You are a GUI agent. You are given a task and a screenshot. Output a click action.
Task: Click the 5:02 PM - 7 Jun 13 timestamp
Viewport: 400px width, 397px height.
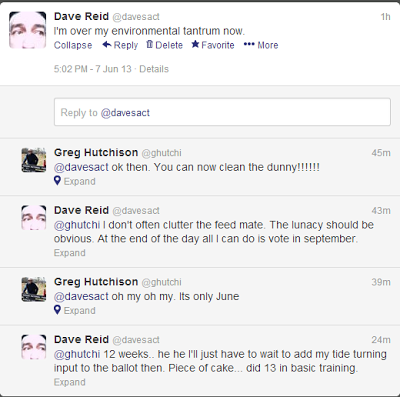tap(93, 69)
